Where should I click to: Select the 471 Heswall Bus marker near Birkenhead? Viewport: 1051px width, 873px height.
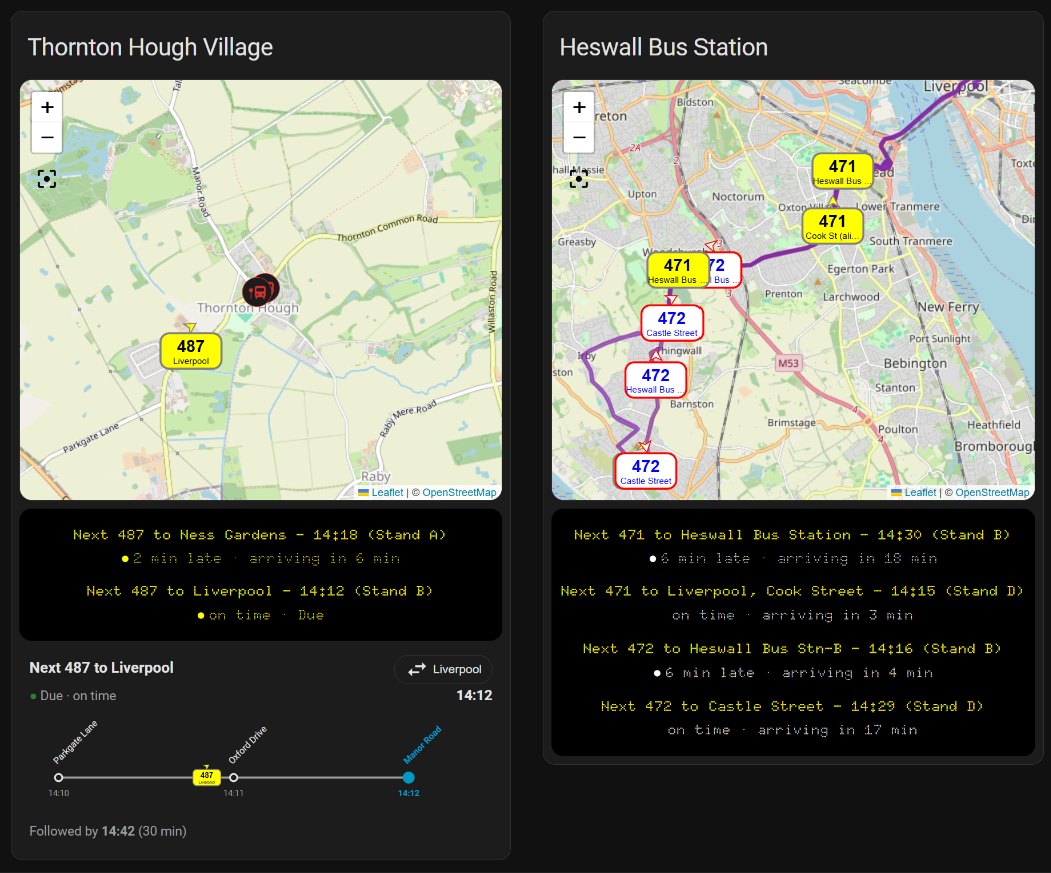click(843, 171)
